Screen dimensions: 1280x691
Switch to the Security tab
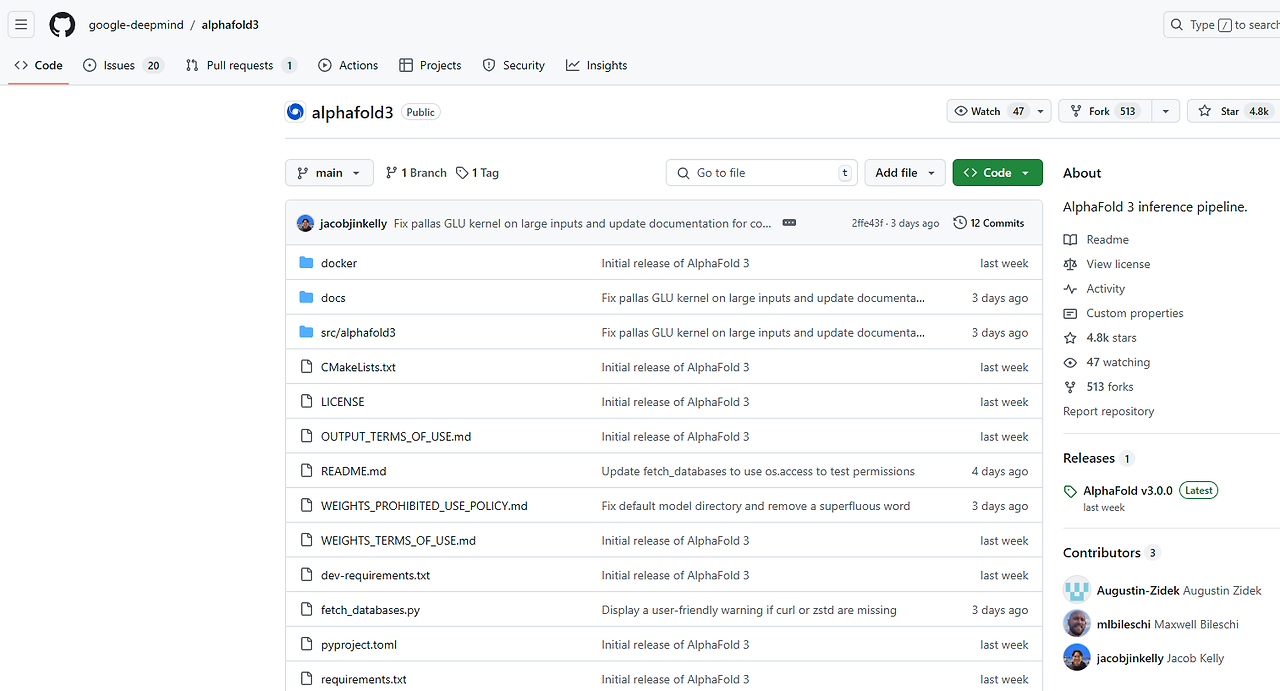click(514, 65)
